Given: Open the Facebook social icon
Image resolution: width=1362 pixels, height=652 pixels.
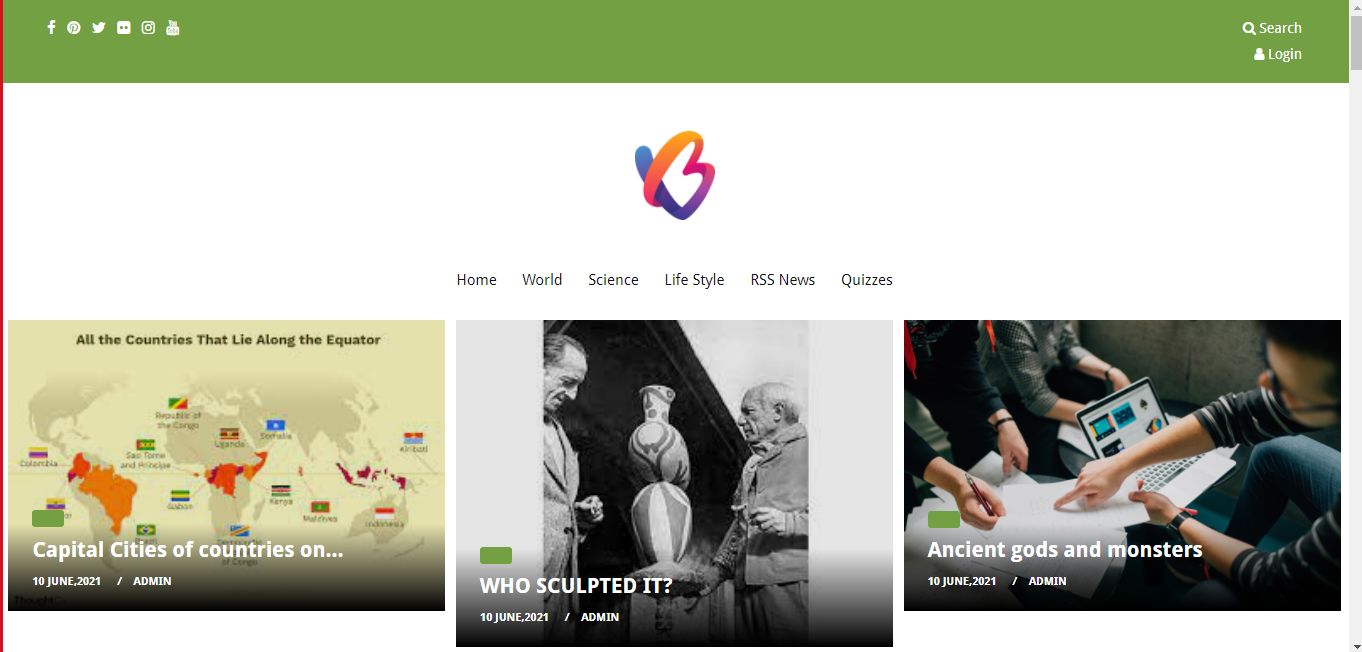Looking at the screenshot, I should point(51,27).
